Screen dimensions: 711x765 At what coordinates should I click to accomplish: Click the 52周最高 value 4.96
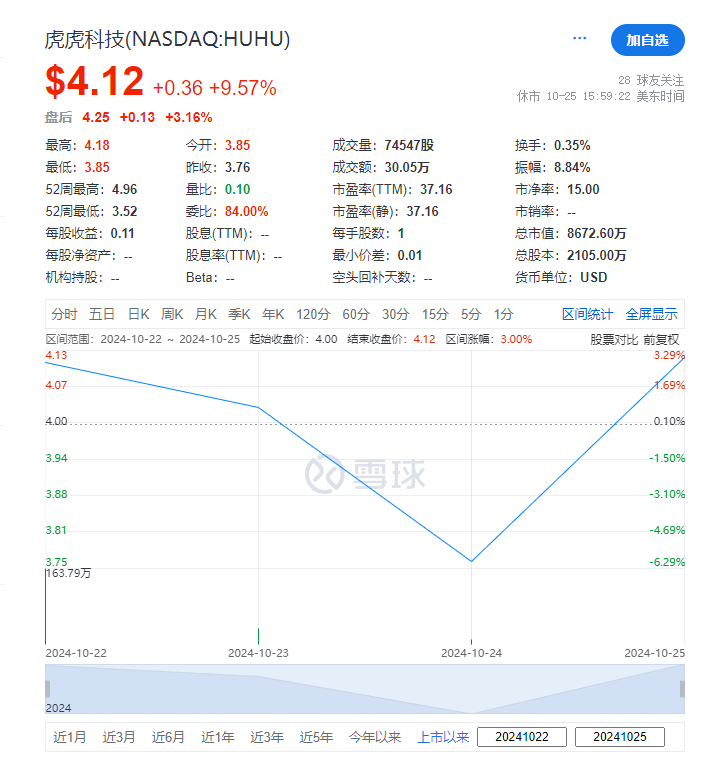[124, 189]
